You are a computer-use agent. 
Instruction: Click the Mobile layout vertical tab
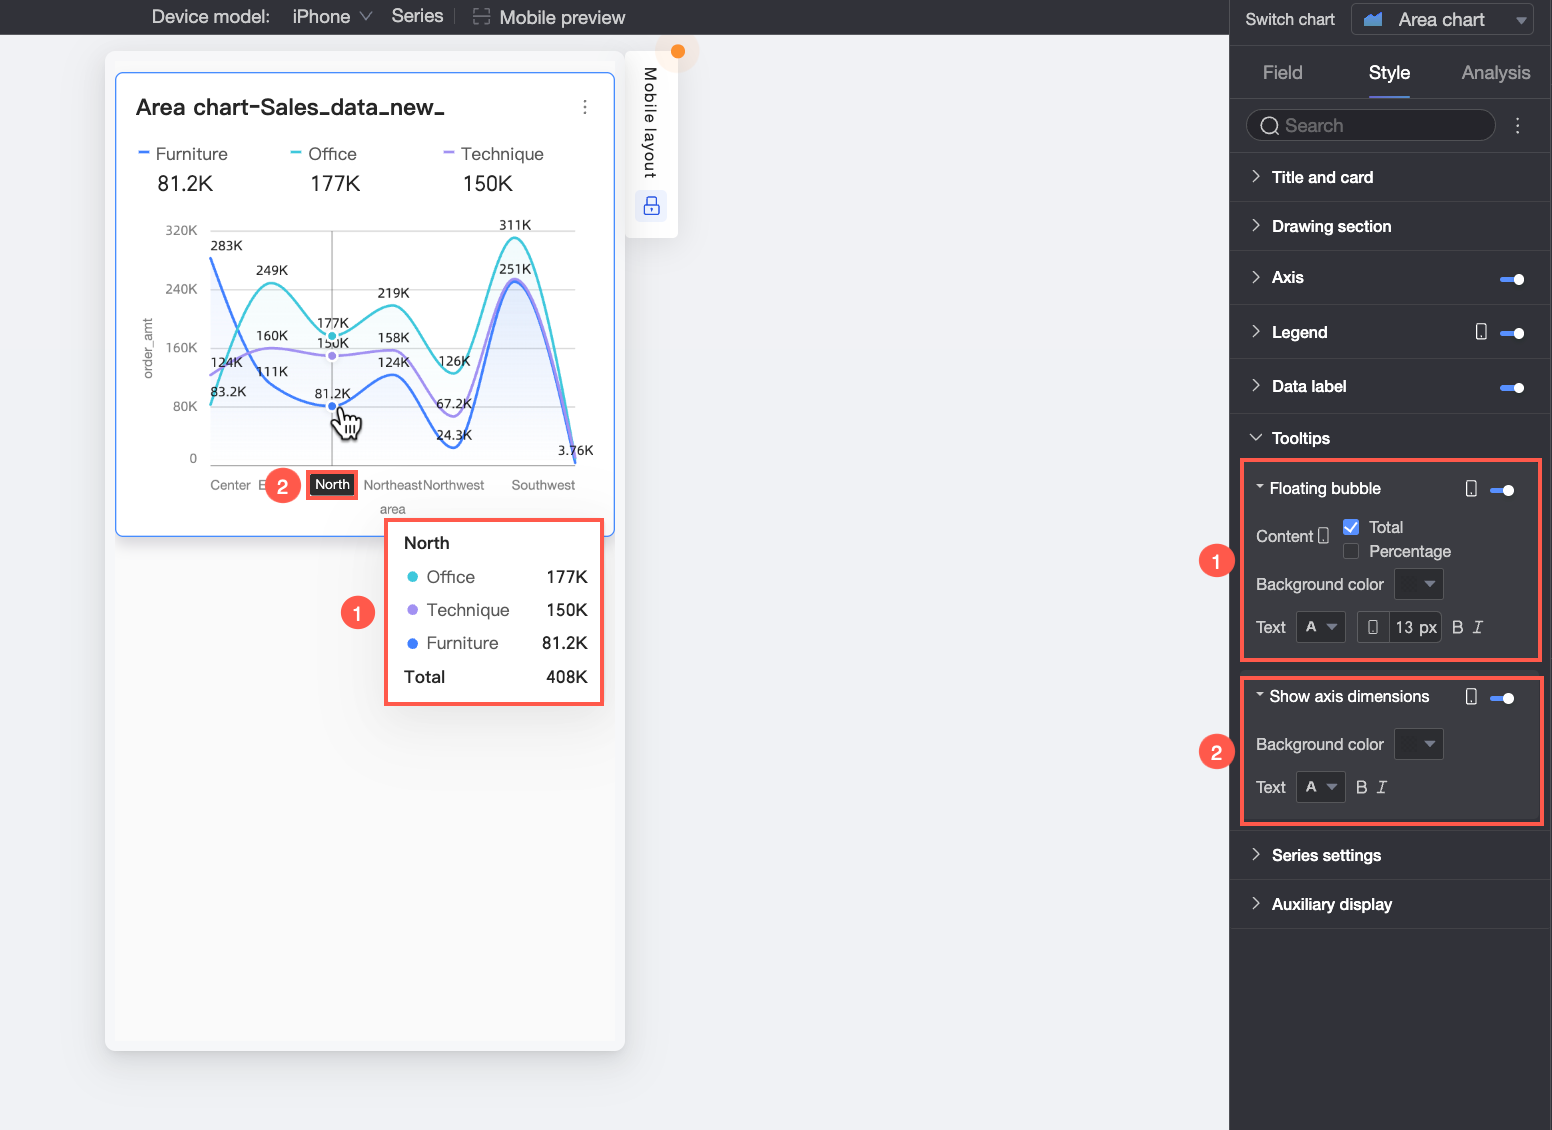(x=650, y=122)
